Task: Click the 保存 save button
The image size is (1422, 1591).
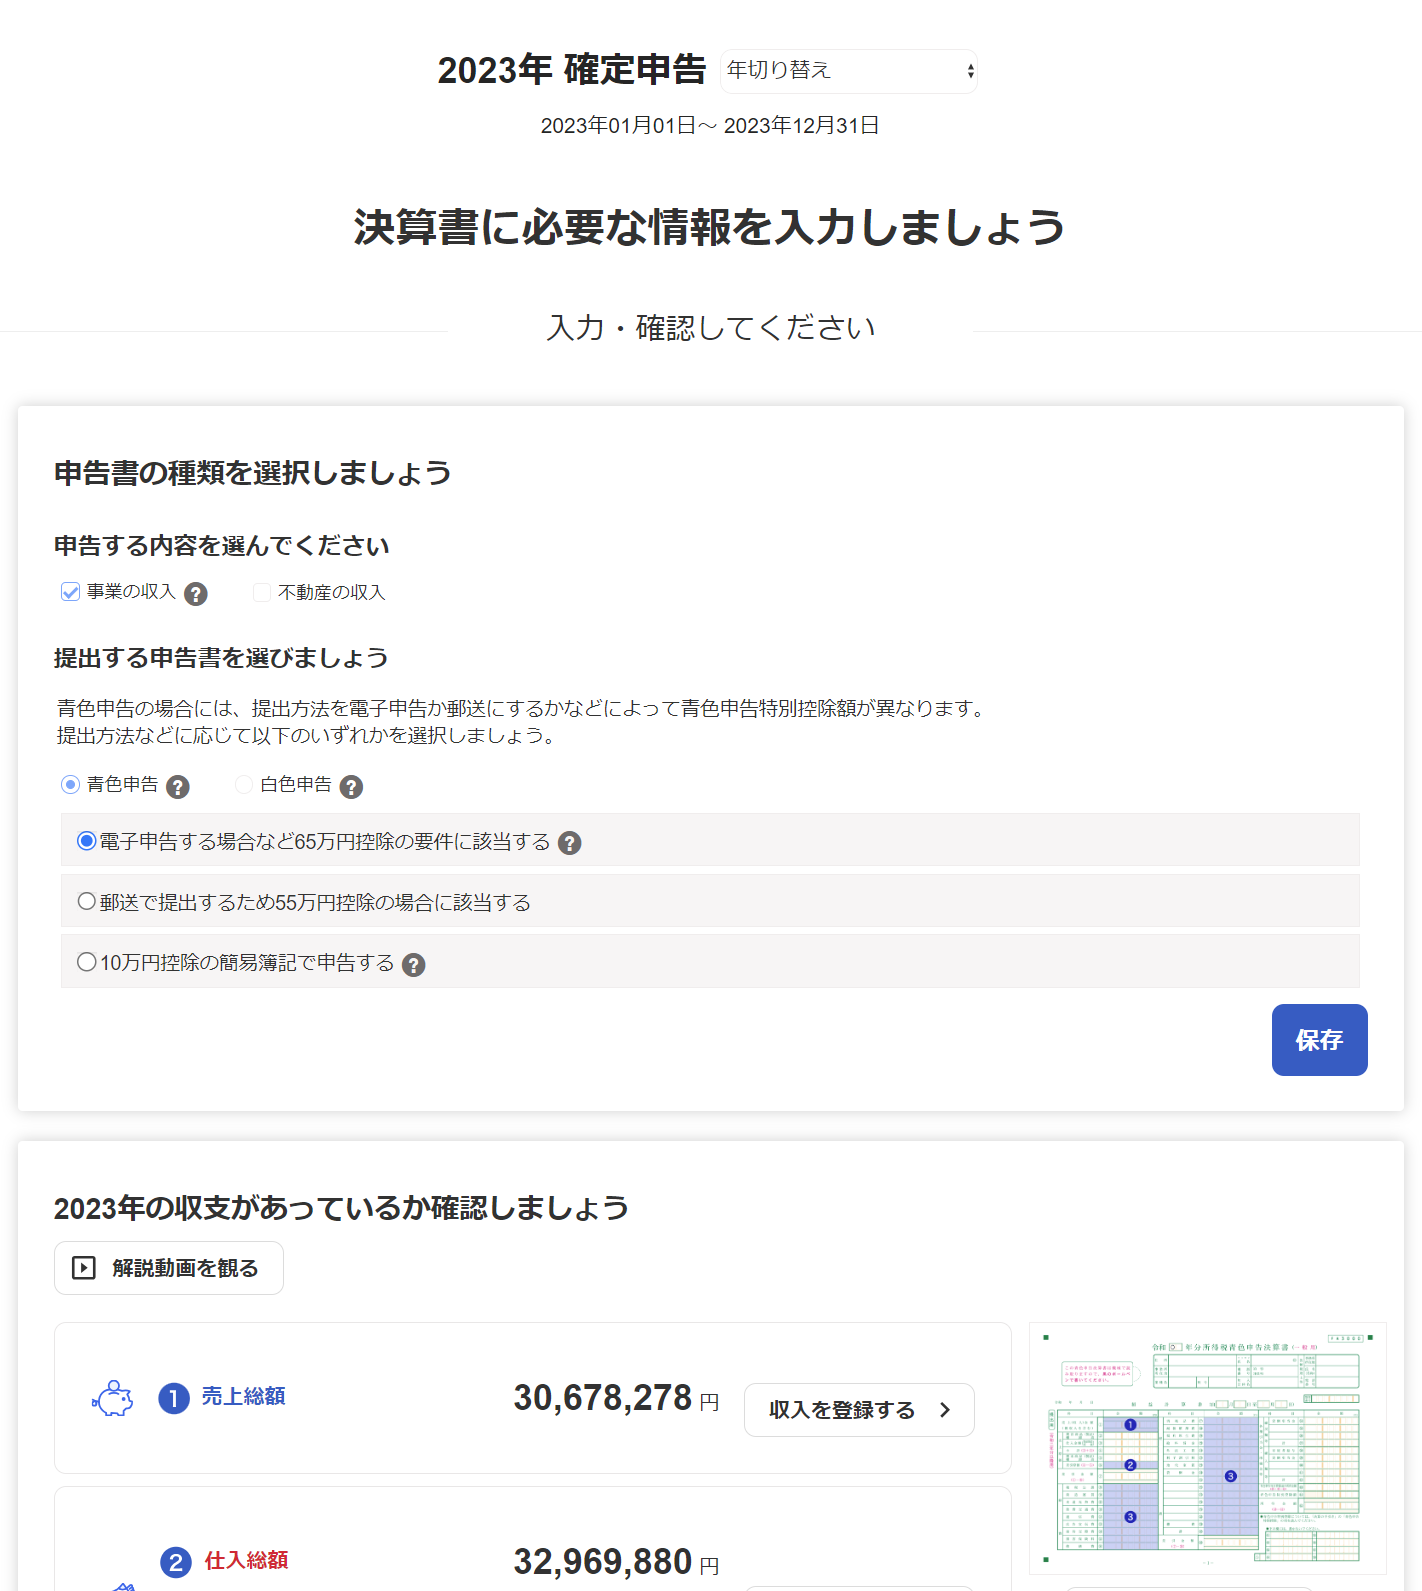Action: point(1319,1040)
